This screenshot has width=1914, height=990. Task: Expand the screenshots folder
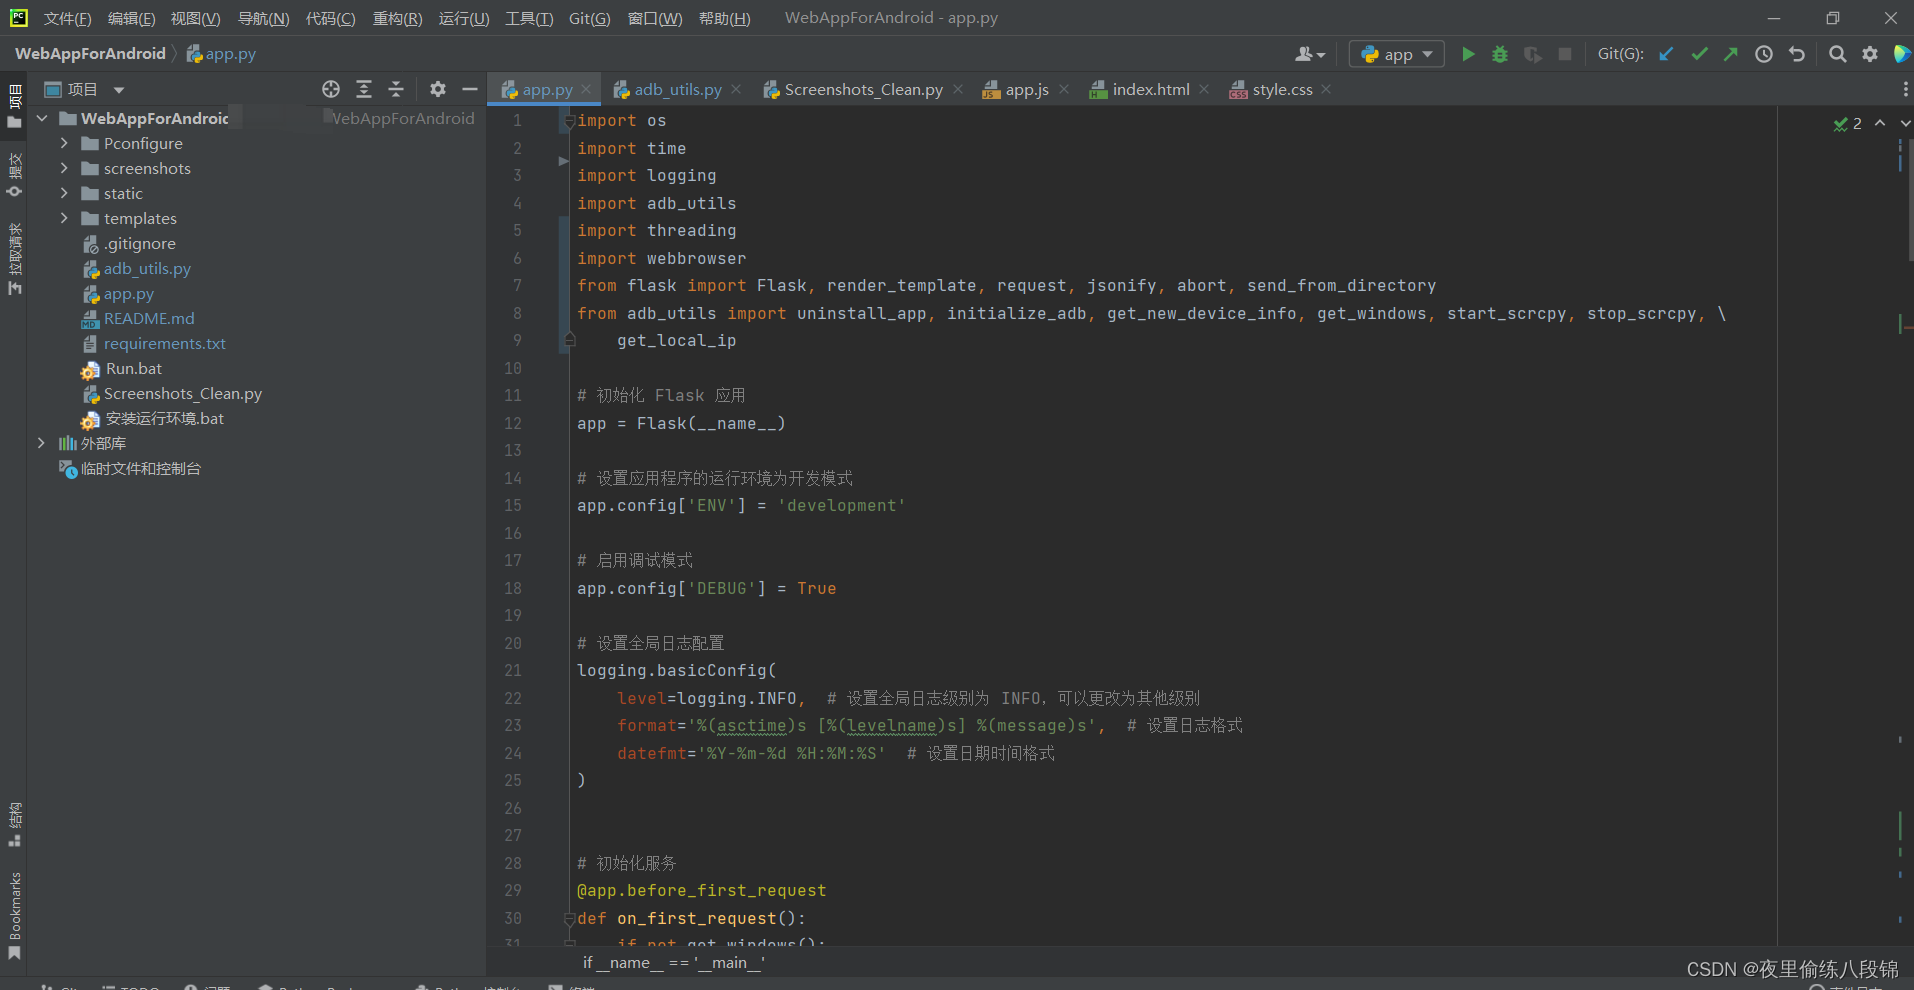(63, 168)
